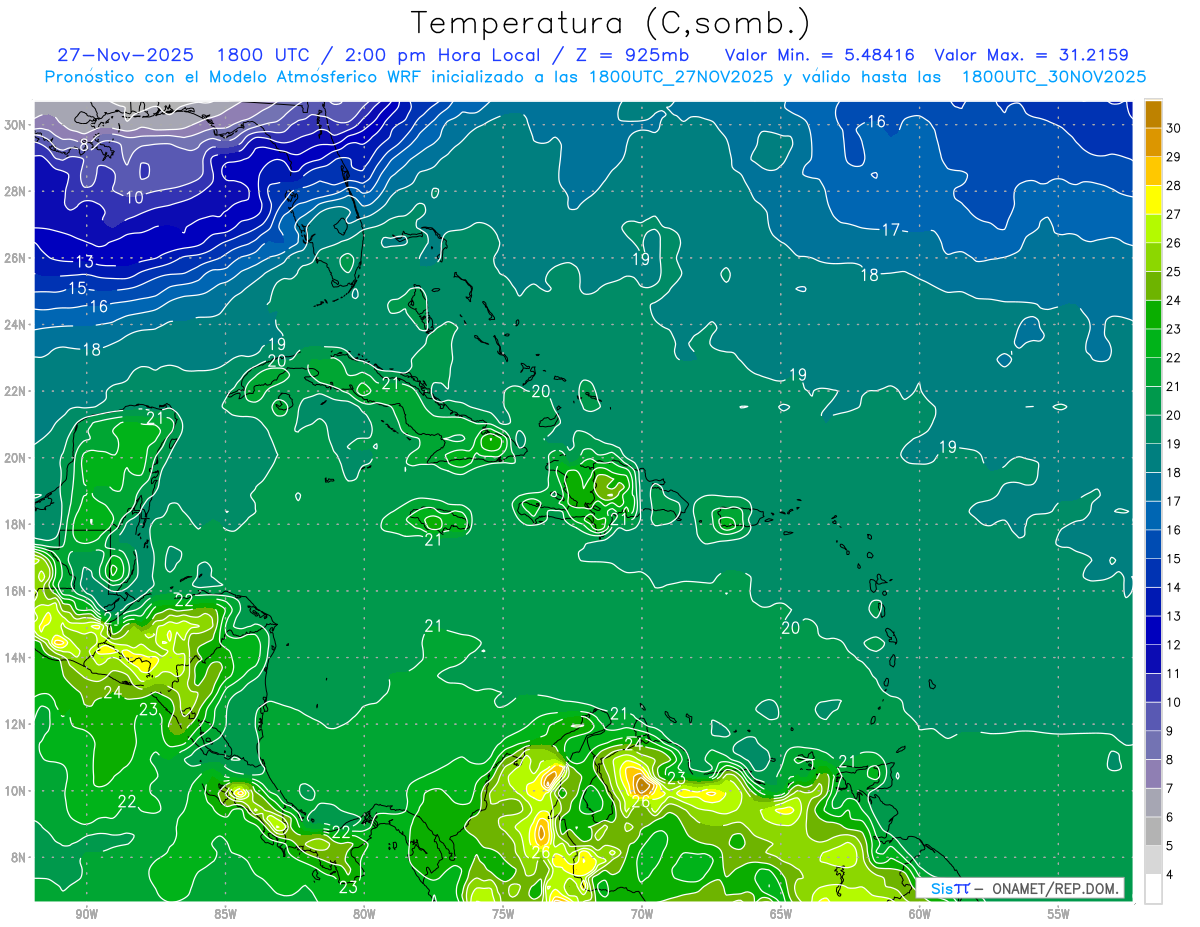The image size is (1200, 927).
Task: Pick the purple colorbar segment between 8 and 9
Action: tap(1153, 745)
